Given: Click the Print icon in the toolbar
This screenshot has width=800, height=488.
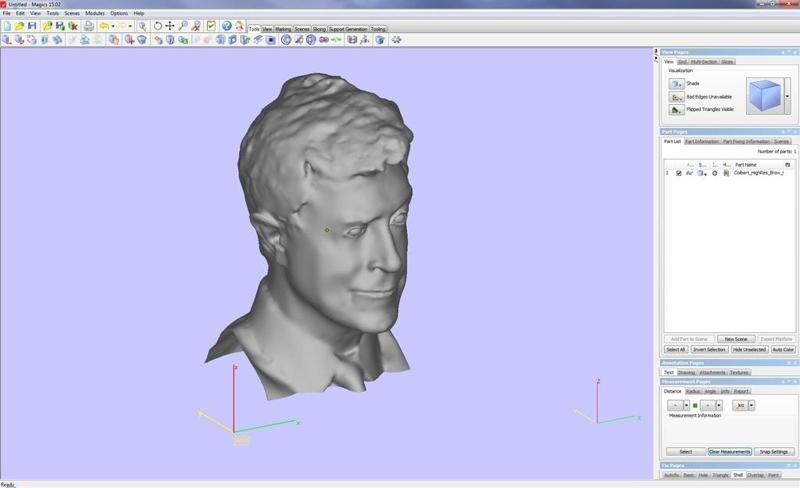Looking at the screenshot, I should [x=89, y=26].
